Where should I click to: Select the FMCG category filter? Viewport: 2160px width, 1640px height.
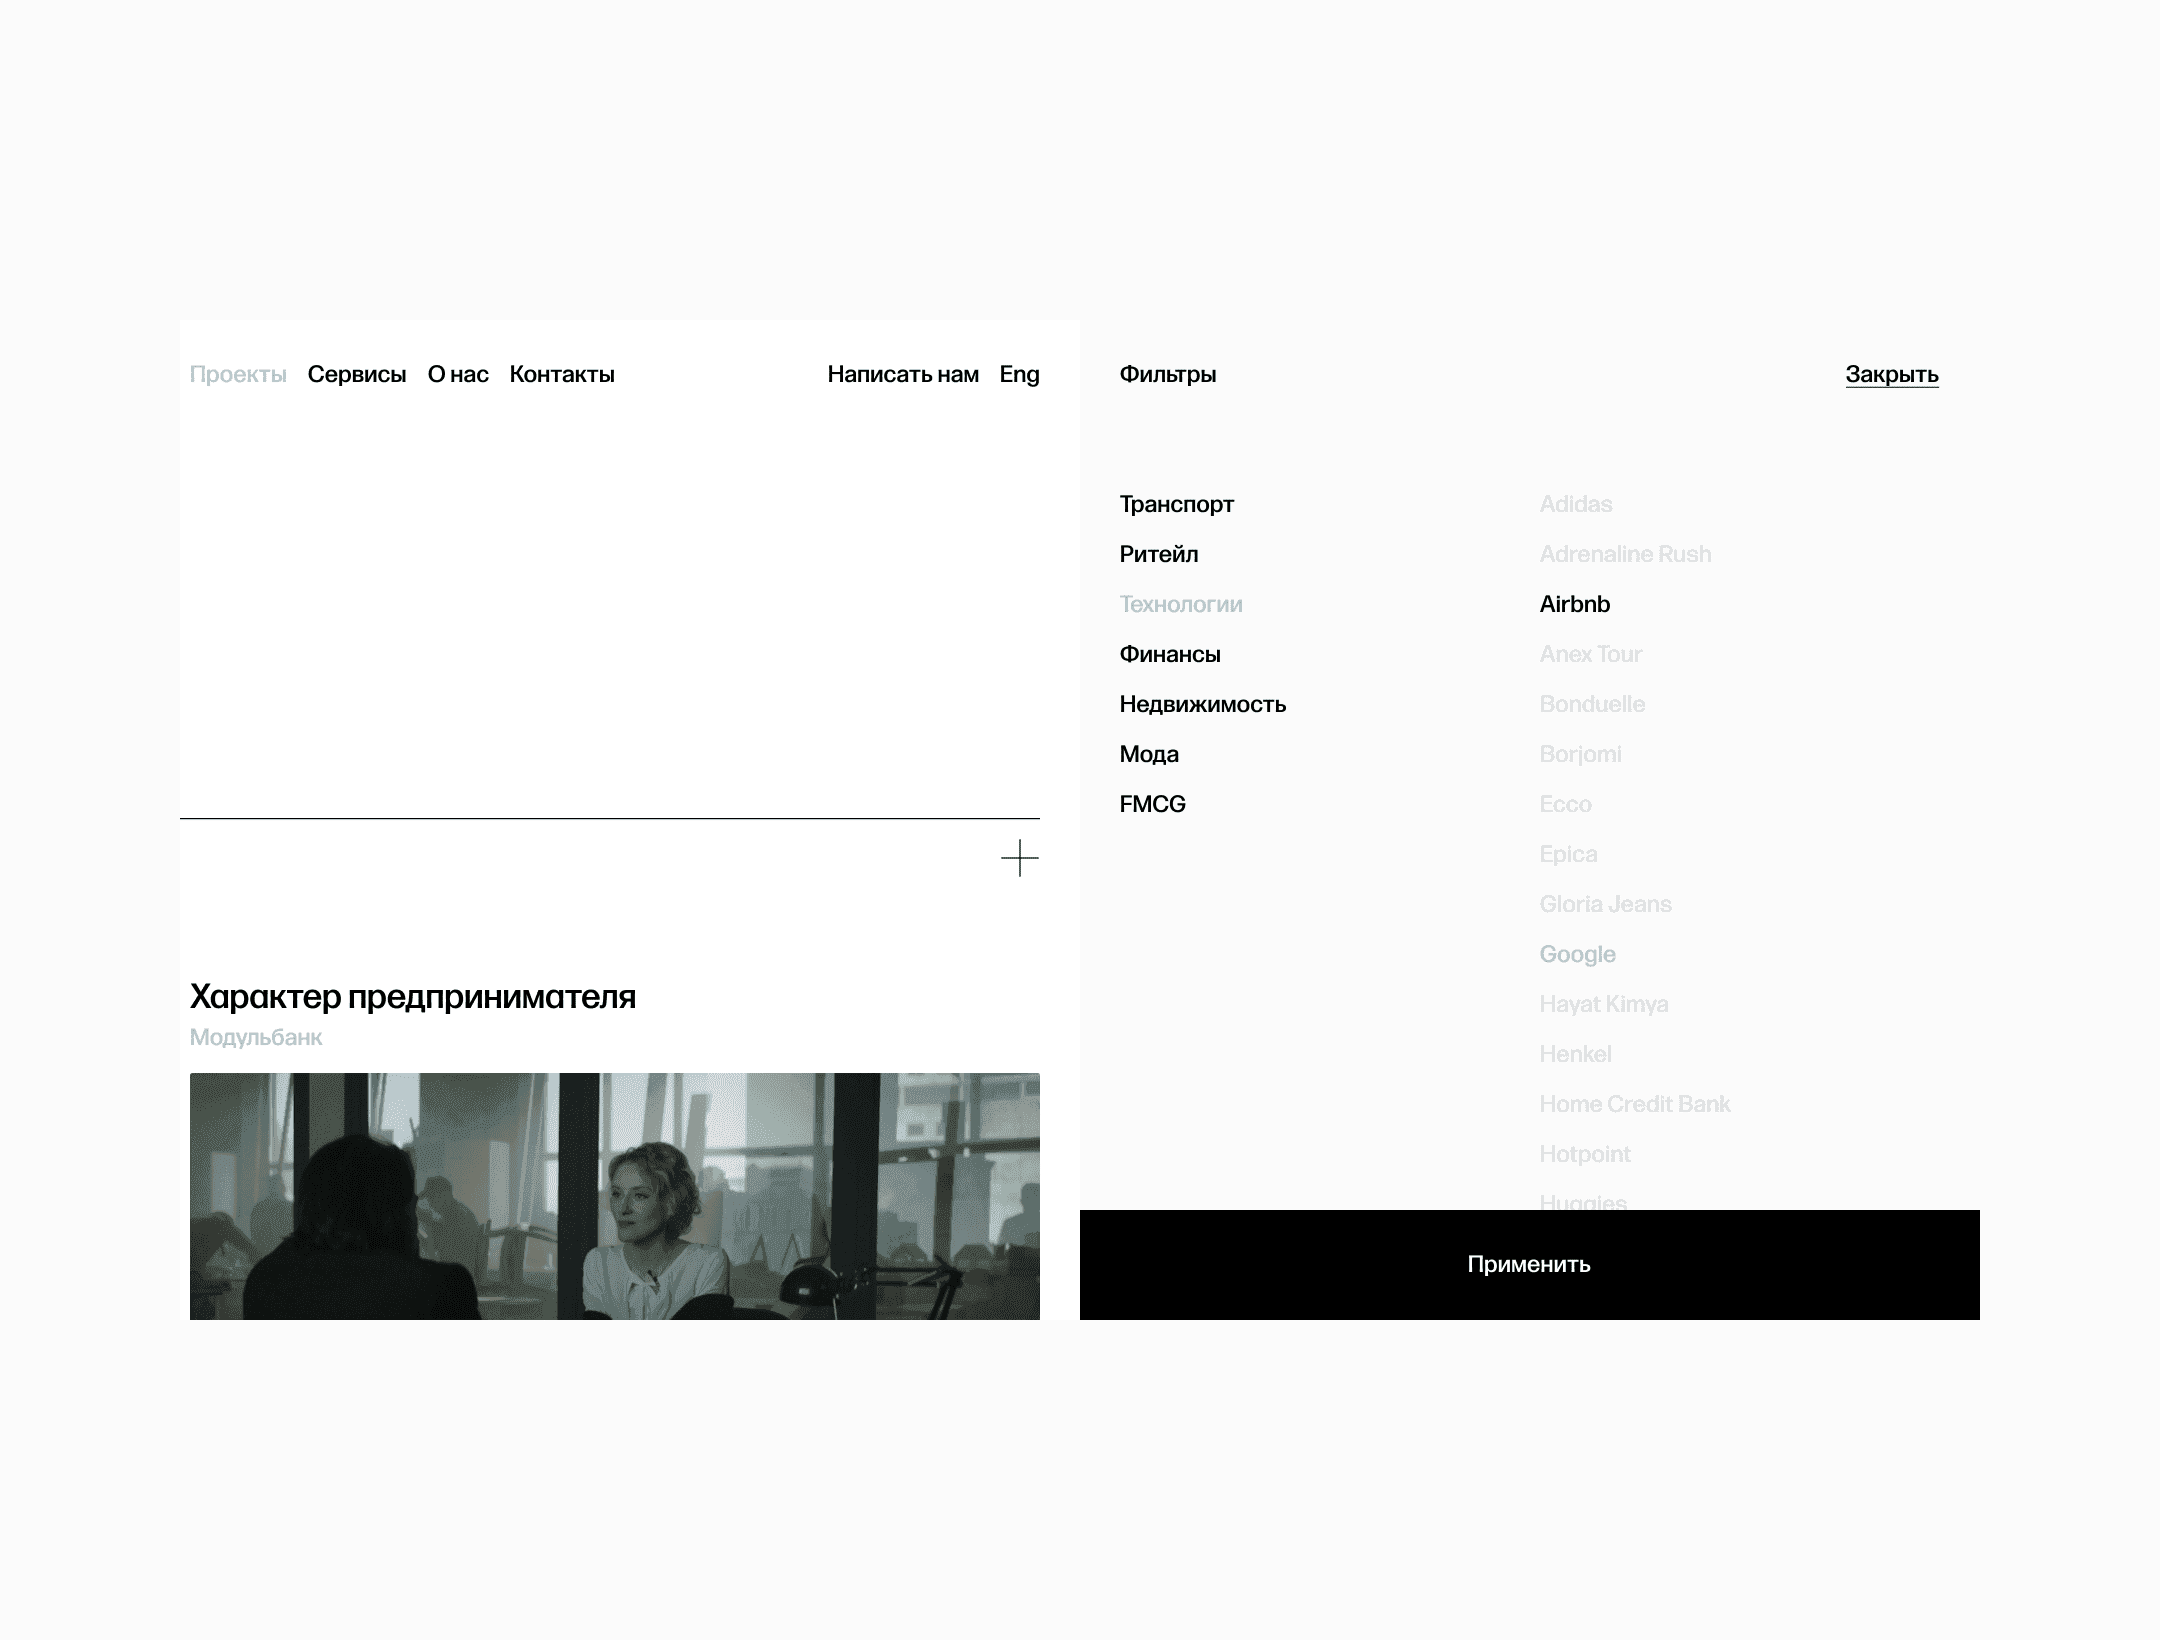(1152, 804)
